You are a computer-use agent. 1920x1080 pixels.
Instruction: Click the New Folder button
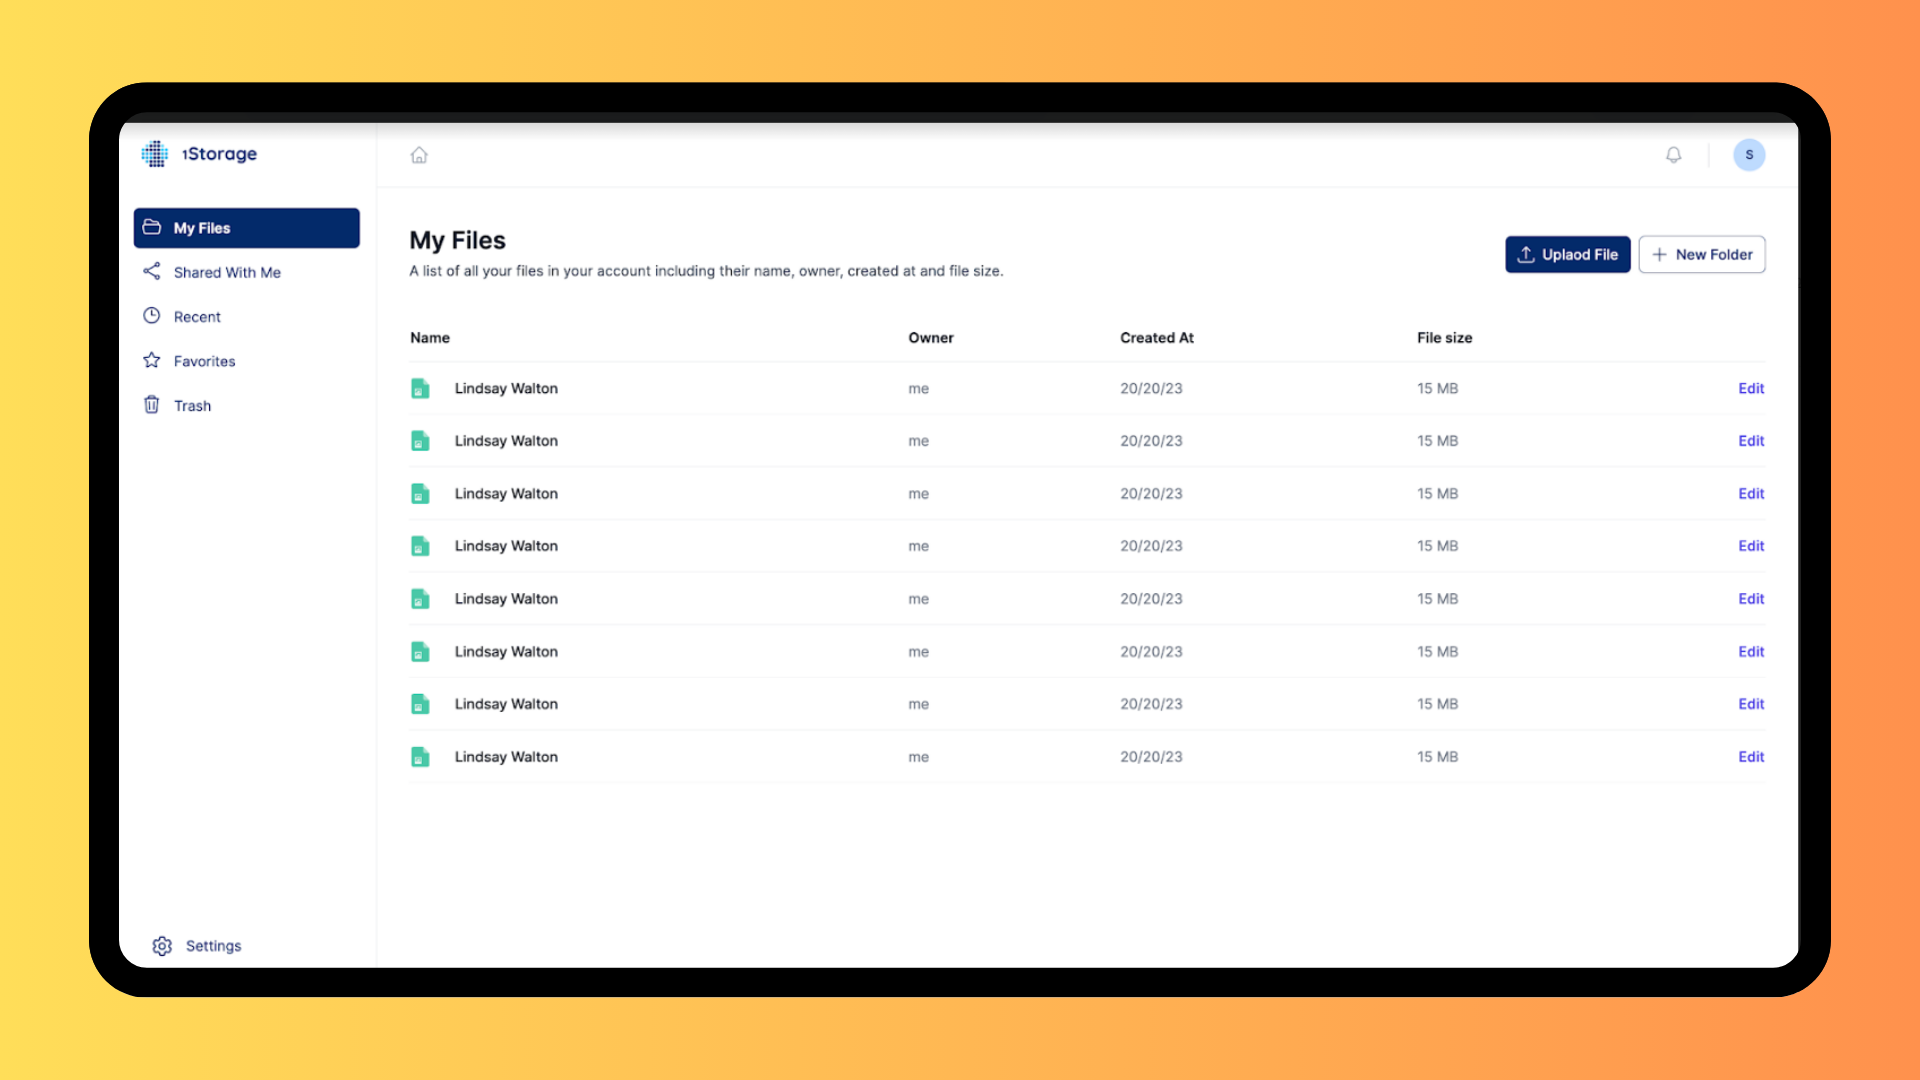pos(1702,253)
